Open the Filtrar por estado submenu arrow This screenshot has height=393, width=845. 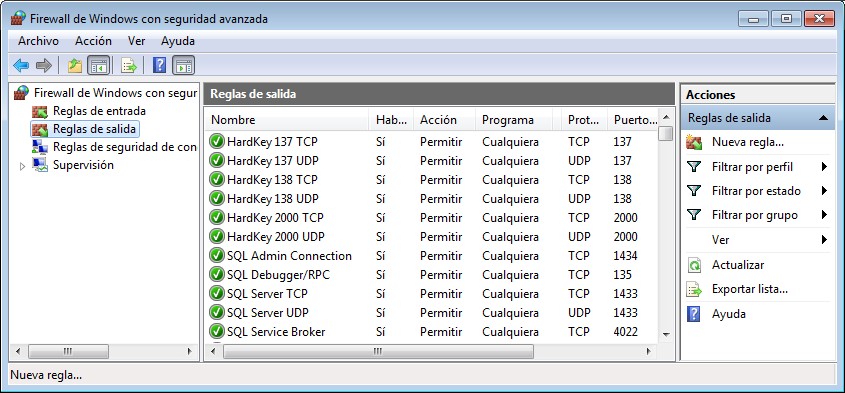click(824, 191)
